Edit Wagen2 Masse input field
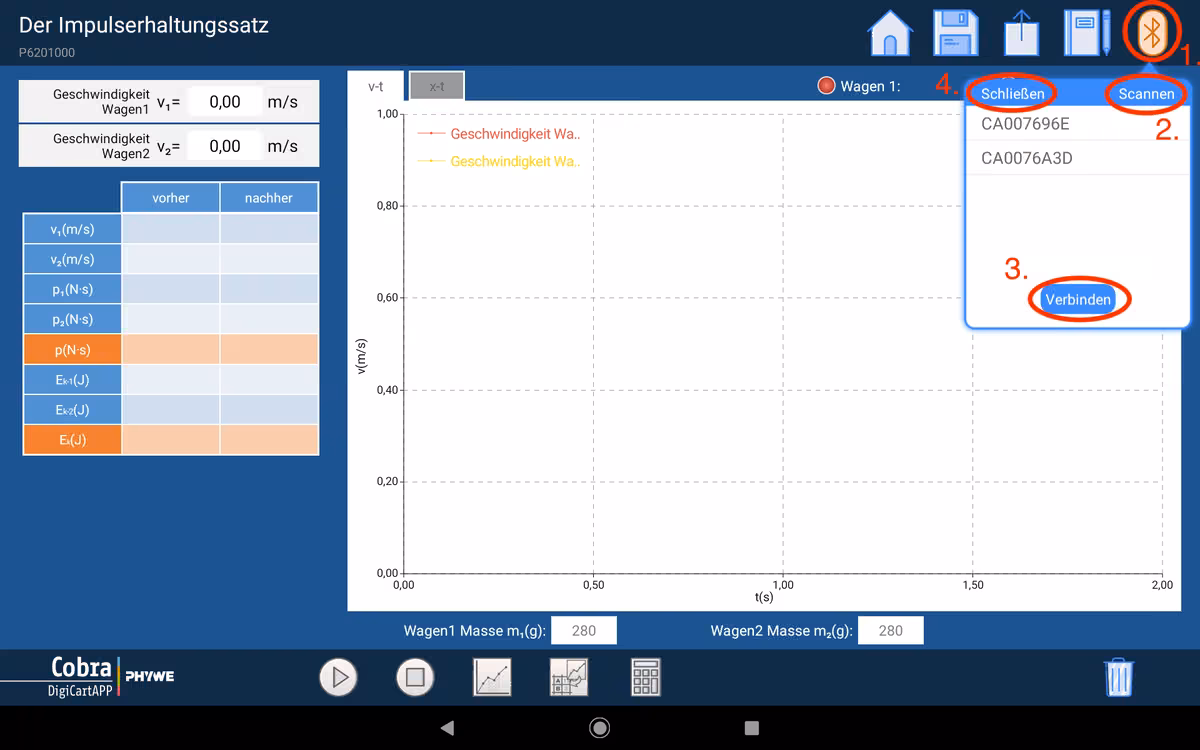This screenshot has width=1200, height=750. [890, 630]
